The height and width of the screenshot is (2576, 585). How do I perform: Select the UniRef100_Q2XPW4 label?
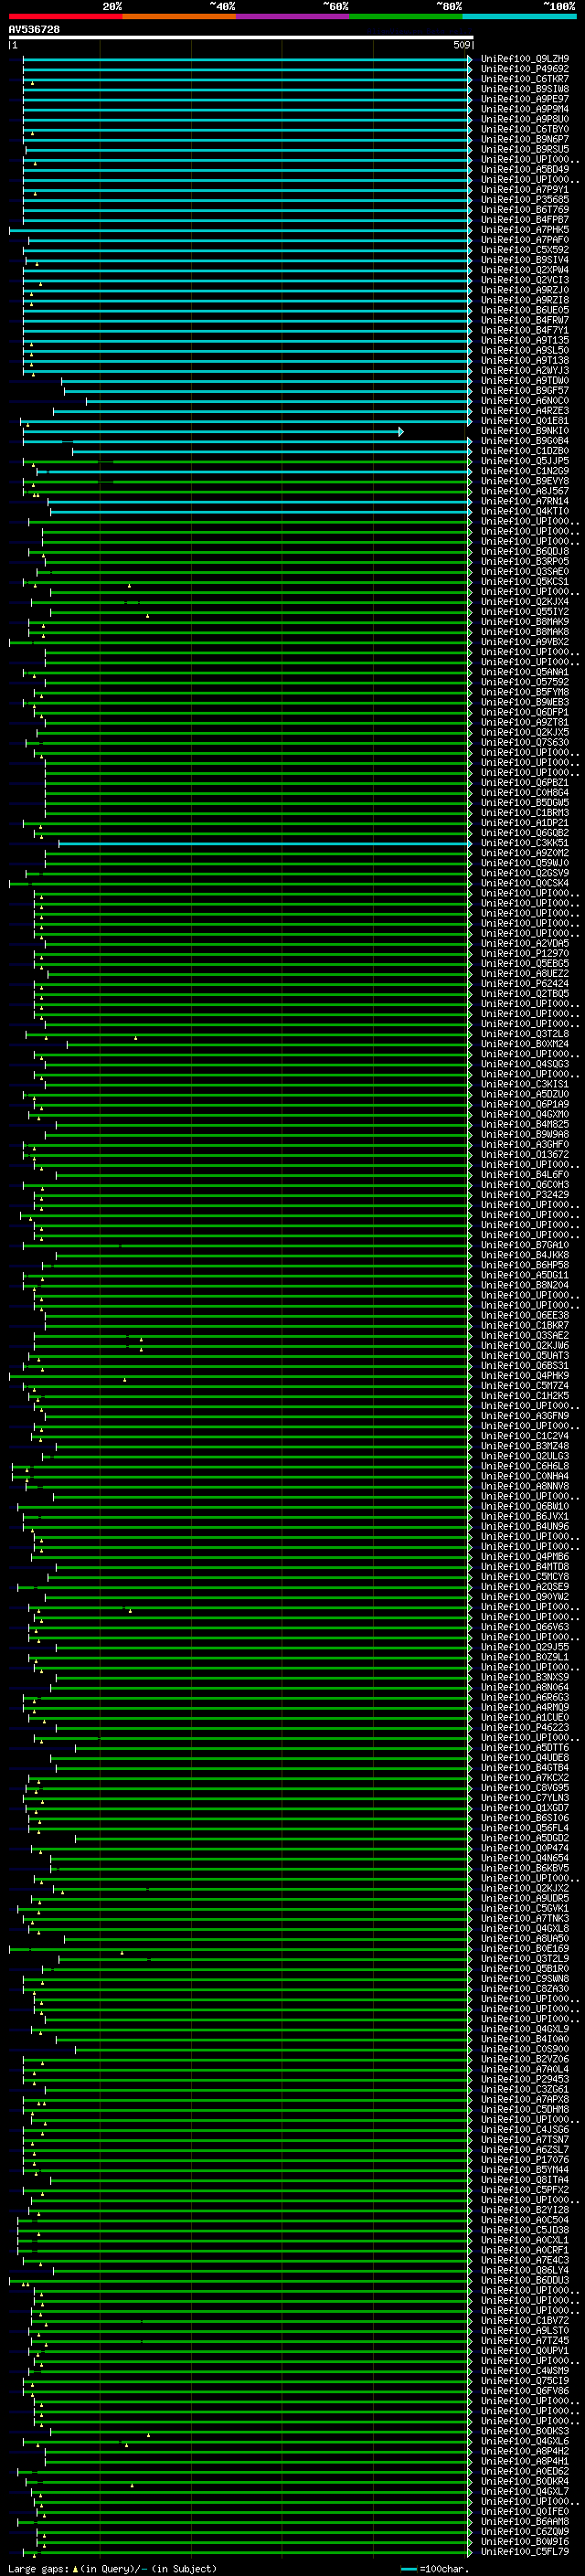pos(525,270)
